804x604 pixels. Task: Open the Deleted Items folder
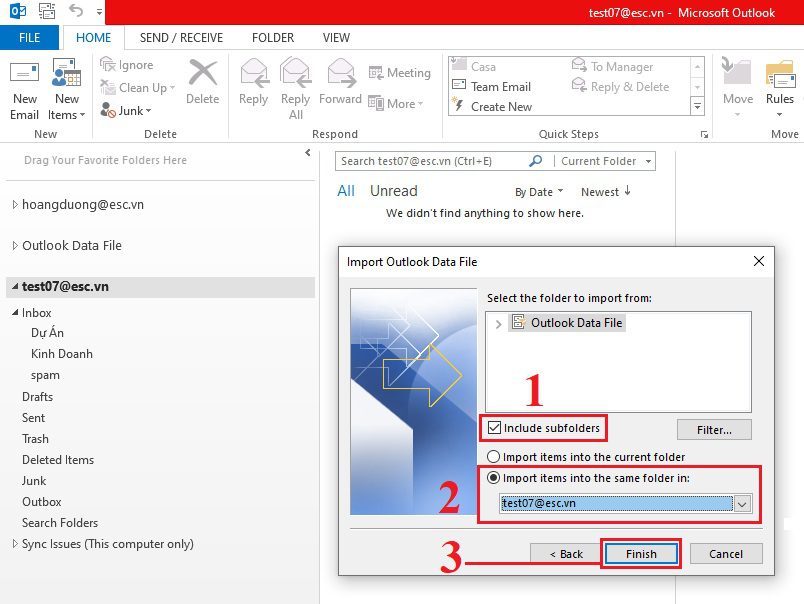(58, 460)
